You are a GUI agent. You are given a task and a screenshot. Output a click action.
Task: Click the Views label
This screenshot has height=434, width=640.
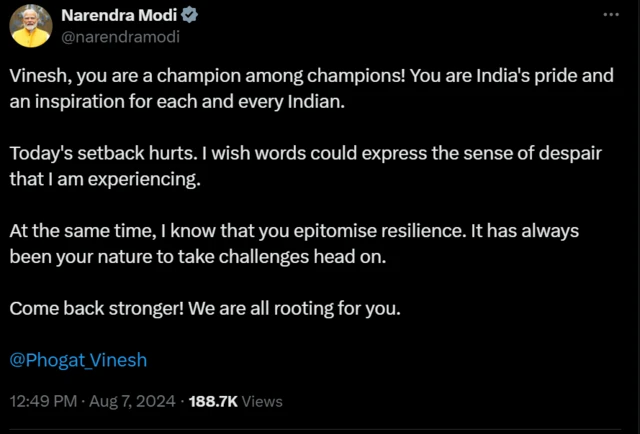[262, 401]
